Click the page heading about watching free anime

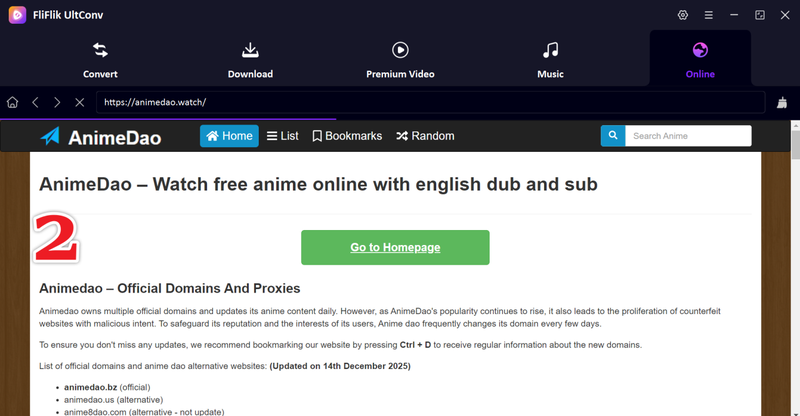click(x=318, y=184)
